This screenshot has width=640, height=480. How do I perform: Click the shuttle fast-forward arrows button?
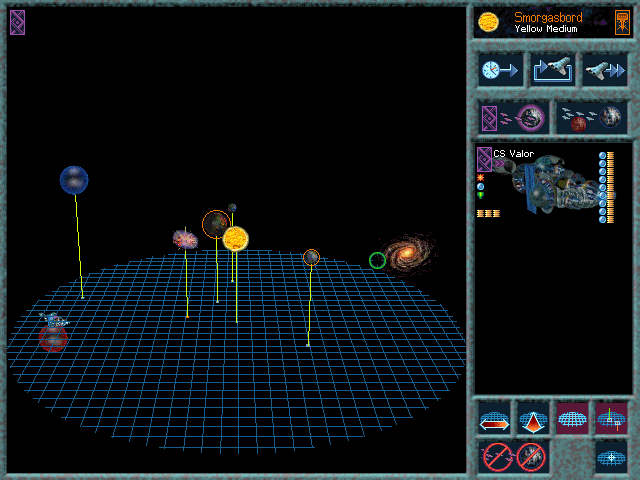tap(604, 70)
